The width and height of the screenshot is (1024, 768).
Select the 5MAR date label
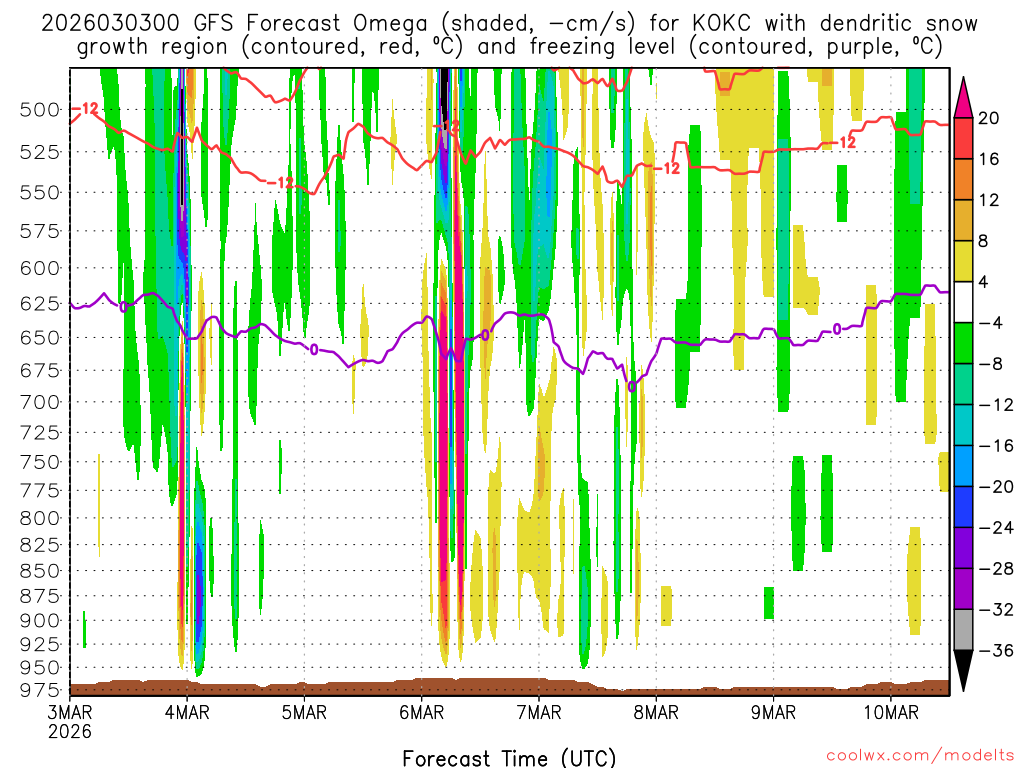click(304, 712)
